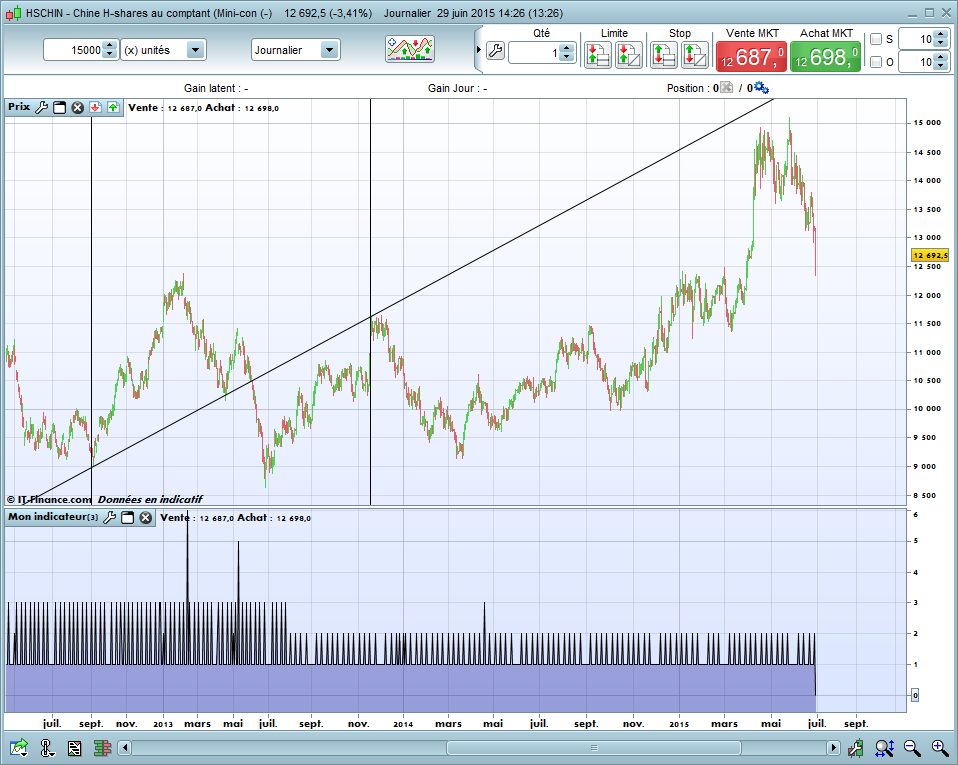Click the HSCHIN window title candlestick icon
958x765 pixels.
click(x=14, y=13)
